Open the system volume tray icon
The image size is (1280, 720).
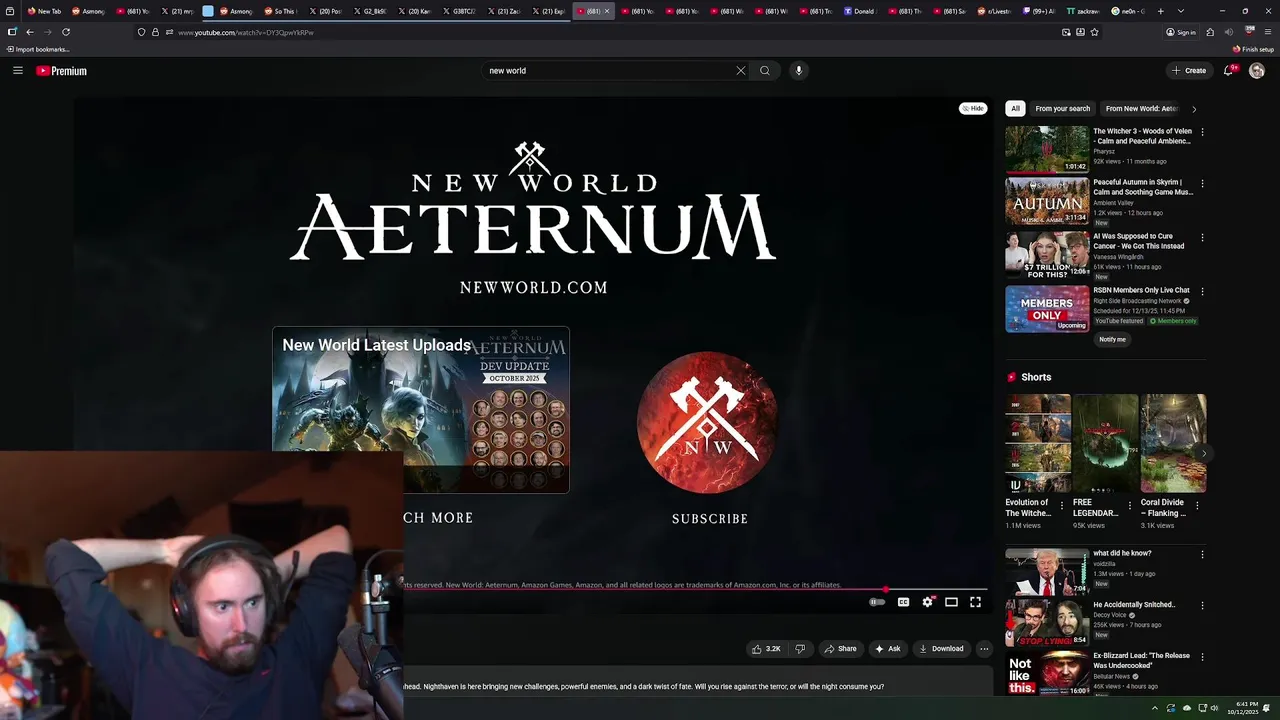click(1214, 708)
